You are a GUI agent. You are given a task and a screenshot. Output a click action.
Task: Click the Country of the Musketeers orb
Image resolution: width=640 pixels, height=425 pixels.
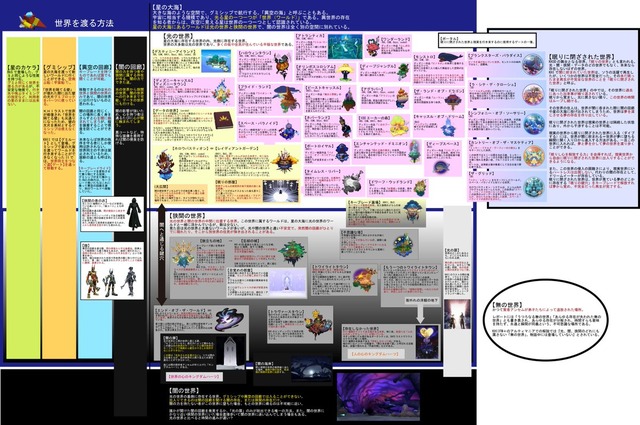pos(534,156)
